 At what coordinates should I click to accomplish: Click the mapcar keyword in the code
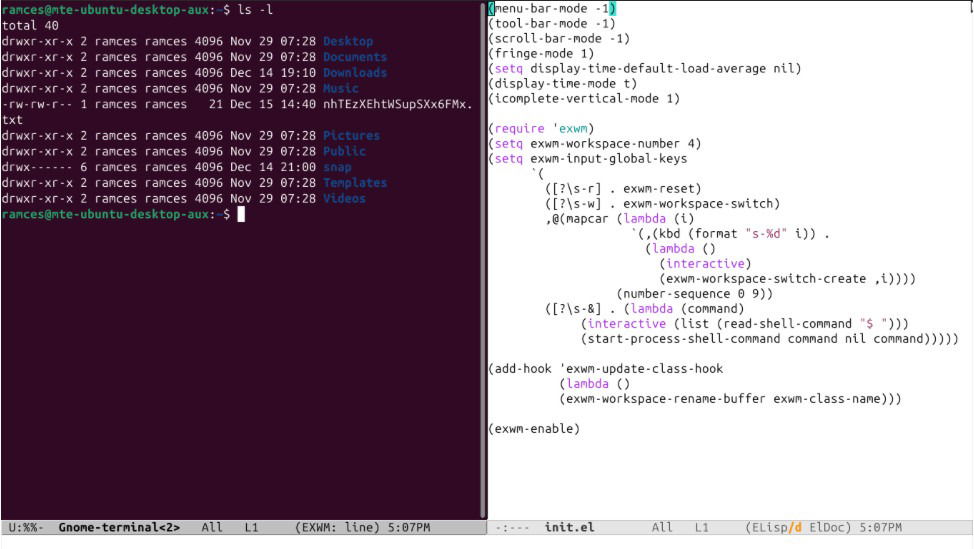pos(587,219)
